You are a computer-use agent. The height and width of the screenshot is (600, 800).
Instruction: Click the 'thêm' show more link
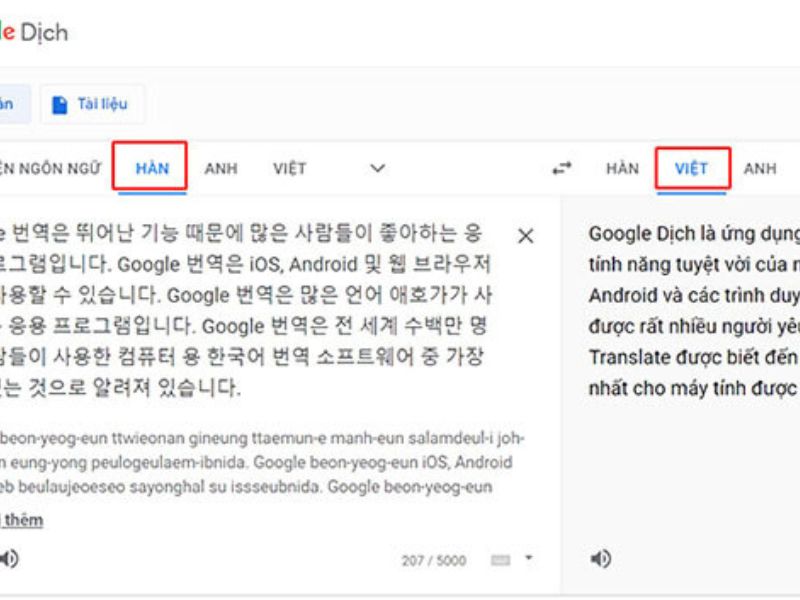[x=23, y=520]
